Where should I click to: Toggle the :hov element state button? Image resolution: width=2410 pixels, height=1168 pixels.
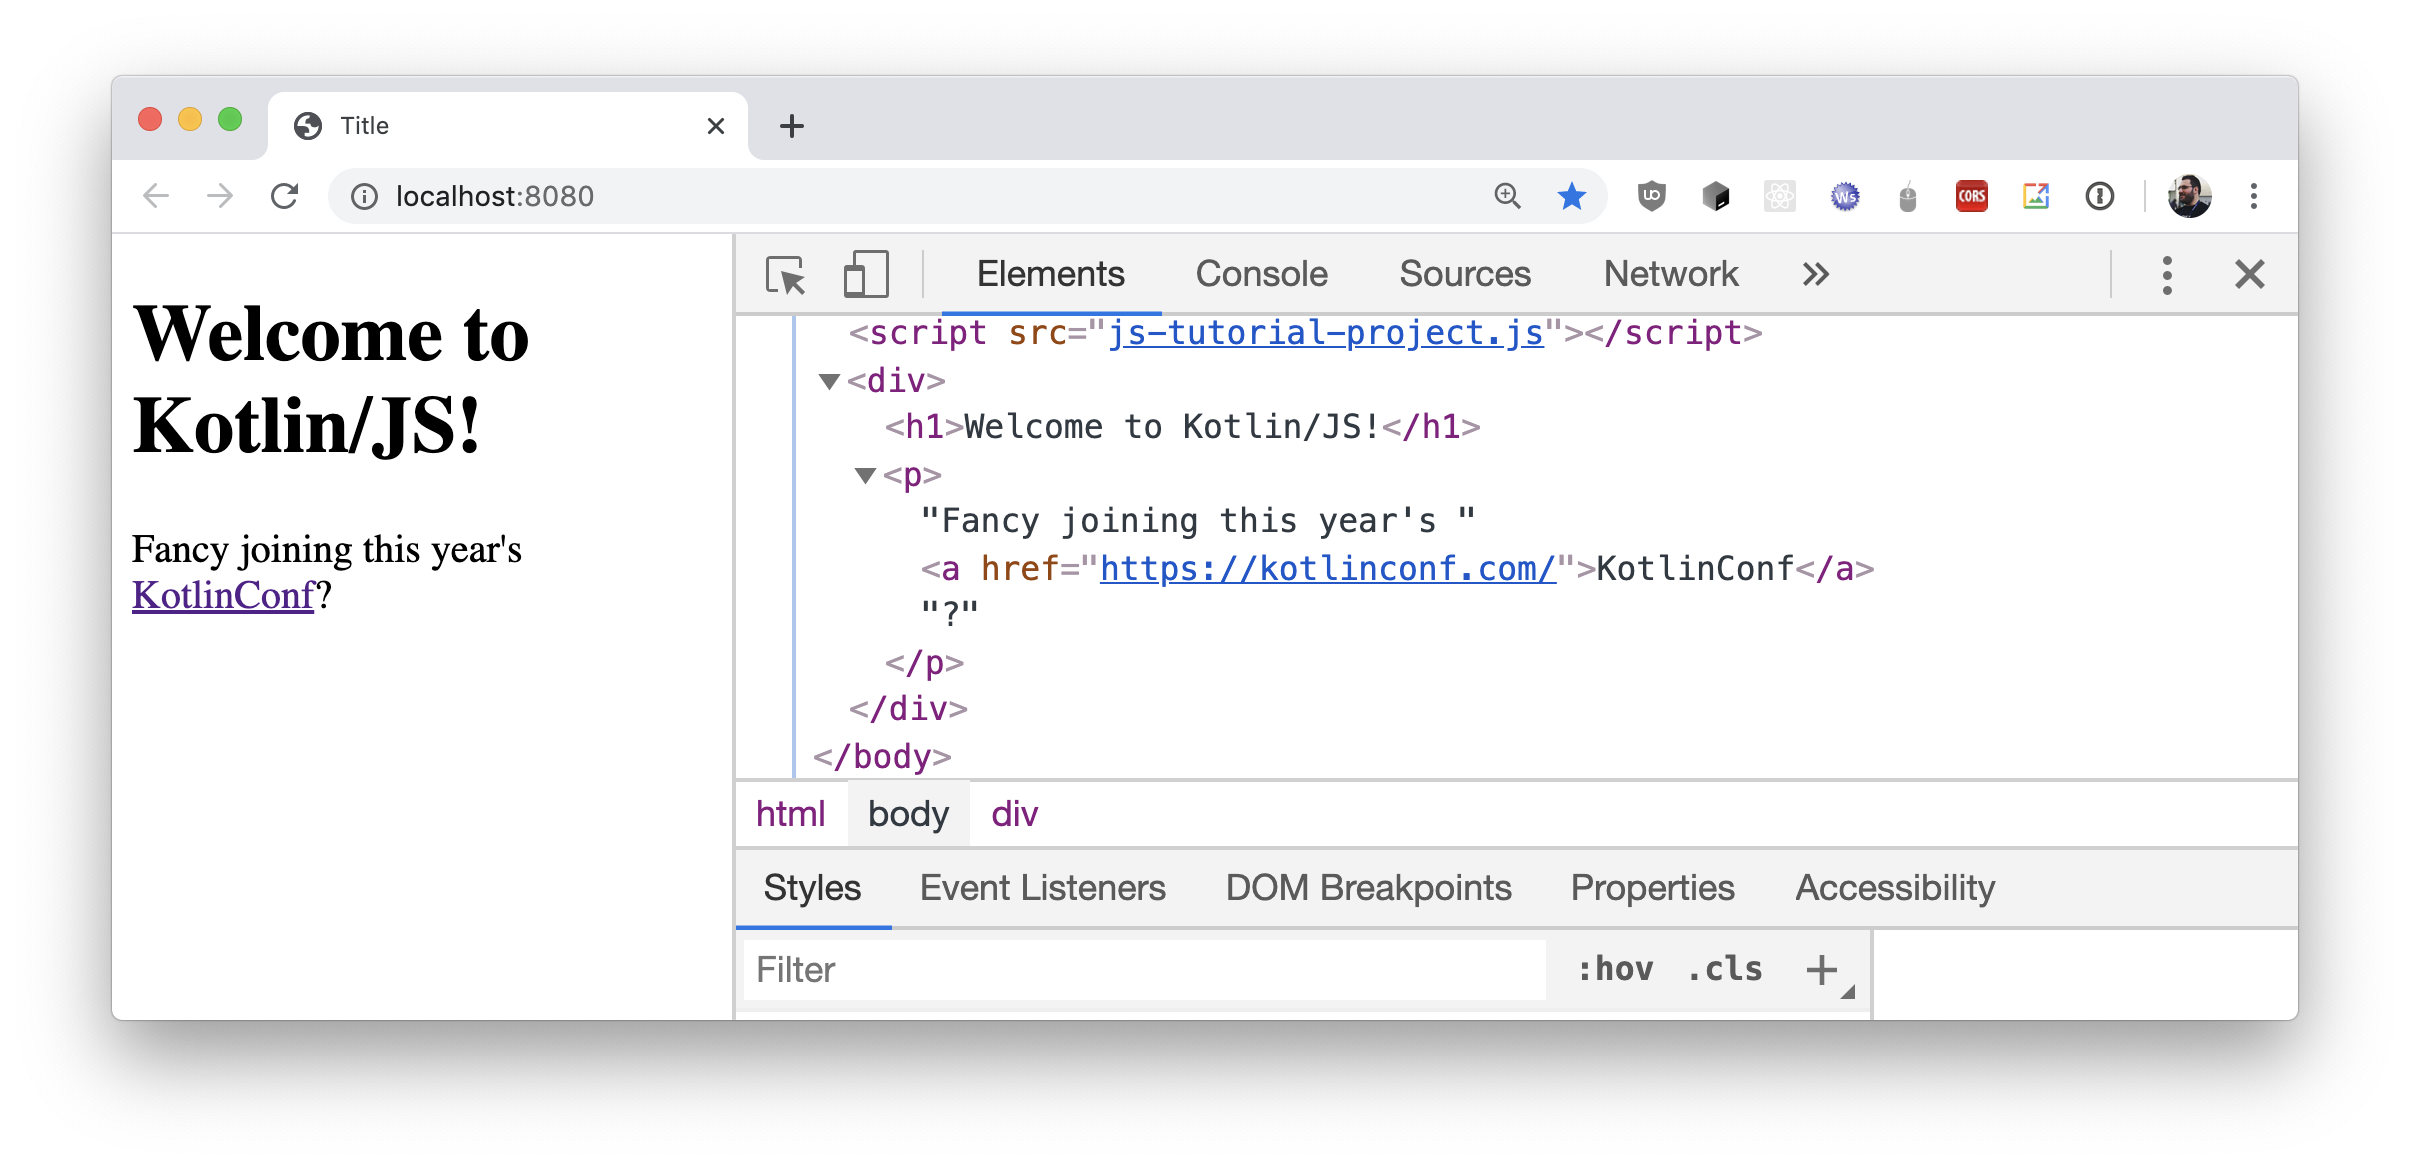click(x=1615, y=969)
